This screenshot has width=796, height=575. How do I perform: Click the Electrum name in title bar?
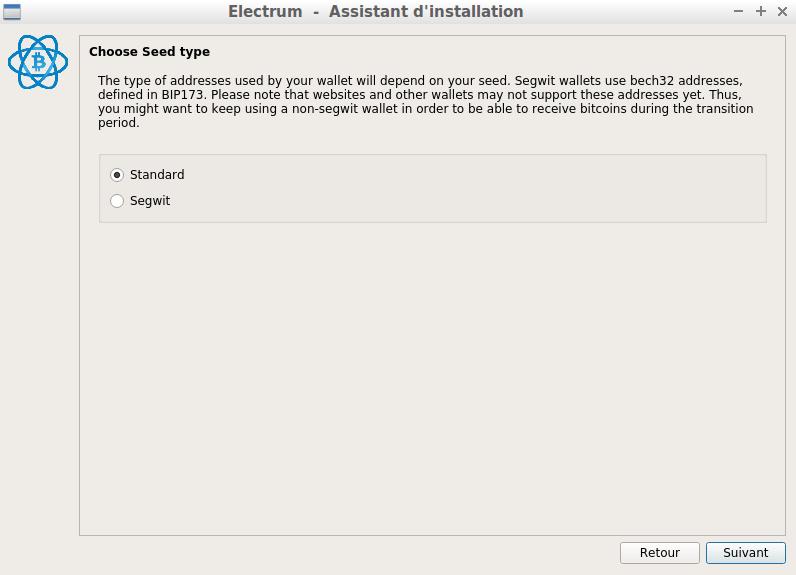265,11
